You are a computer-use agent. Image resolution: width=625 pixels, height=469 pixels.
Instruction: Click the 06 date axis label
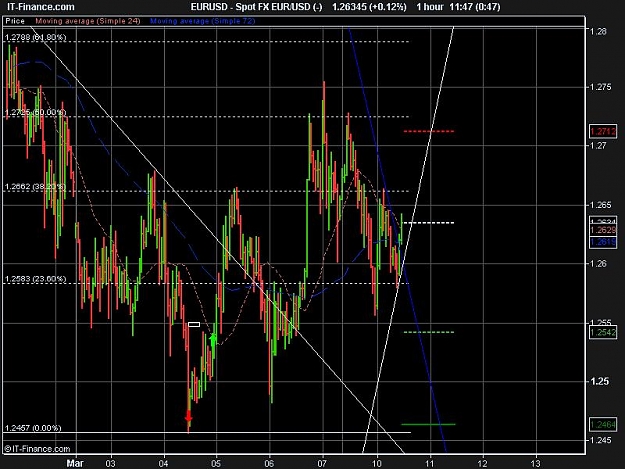(x=269, y=463)
